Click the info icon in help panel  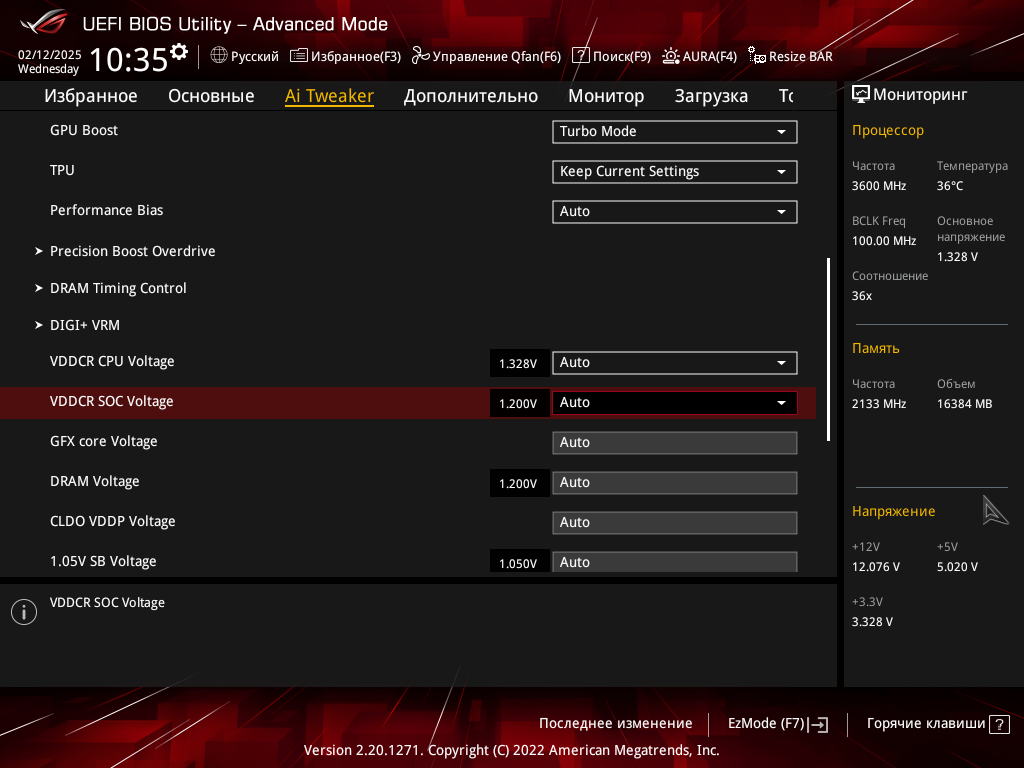pyautogui.click(x=24, y=612)
